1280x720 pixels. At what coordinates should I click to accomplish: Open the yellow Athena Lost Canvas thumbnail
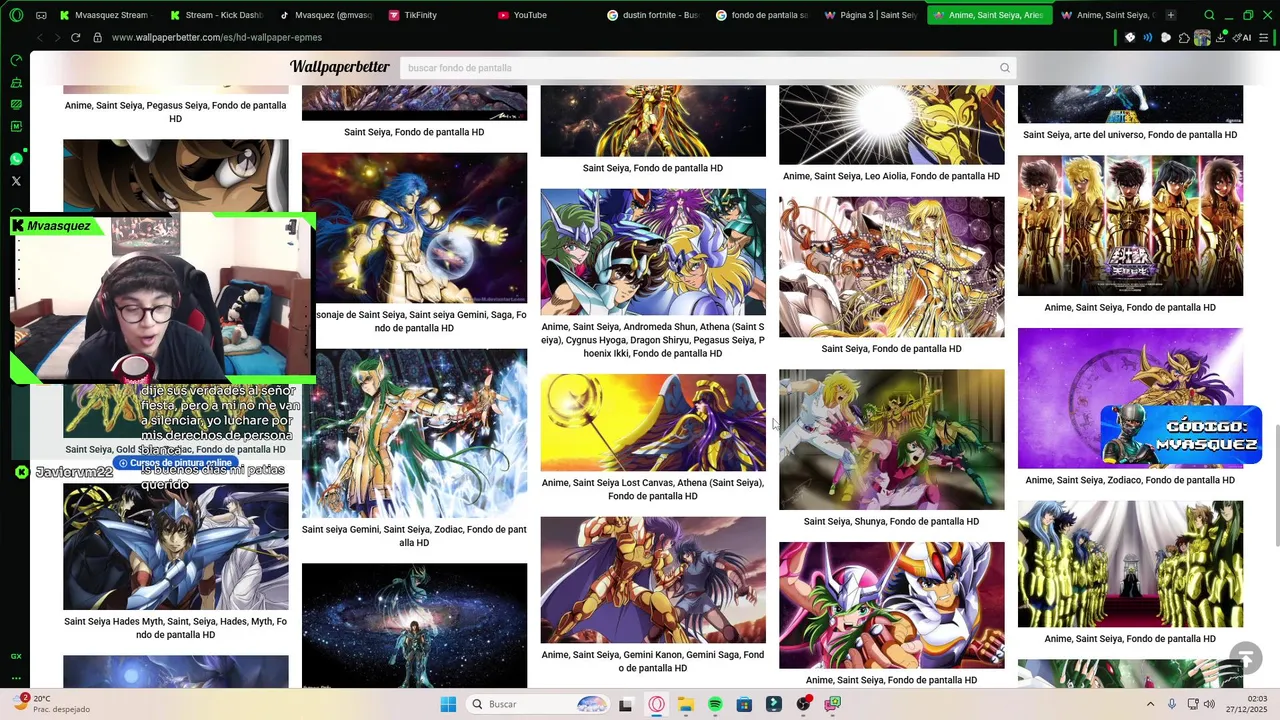pos(653,423)
